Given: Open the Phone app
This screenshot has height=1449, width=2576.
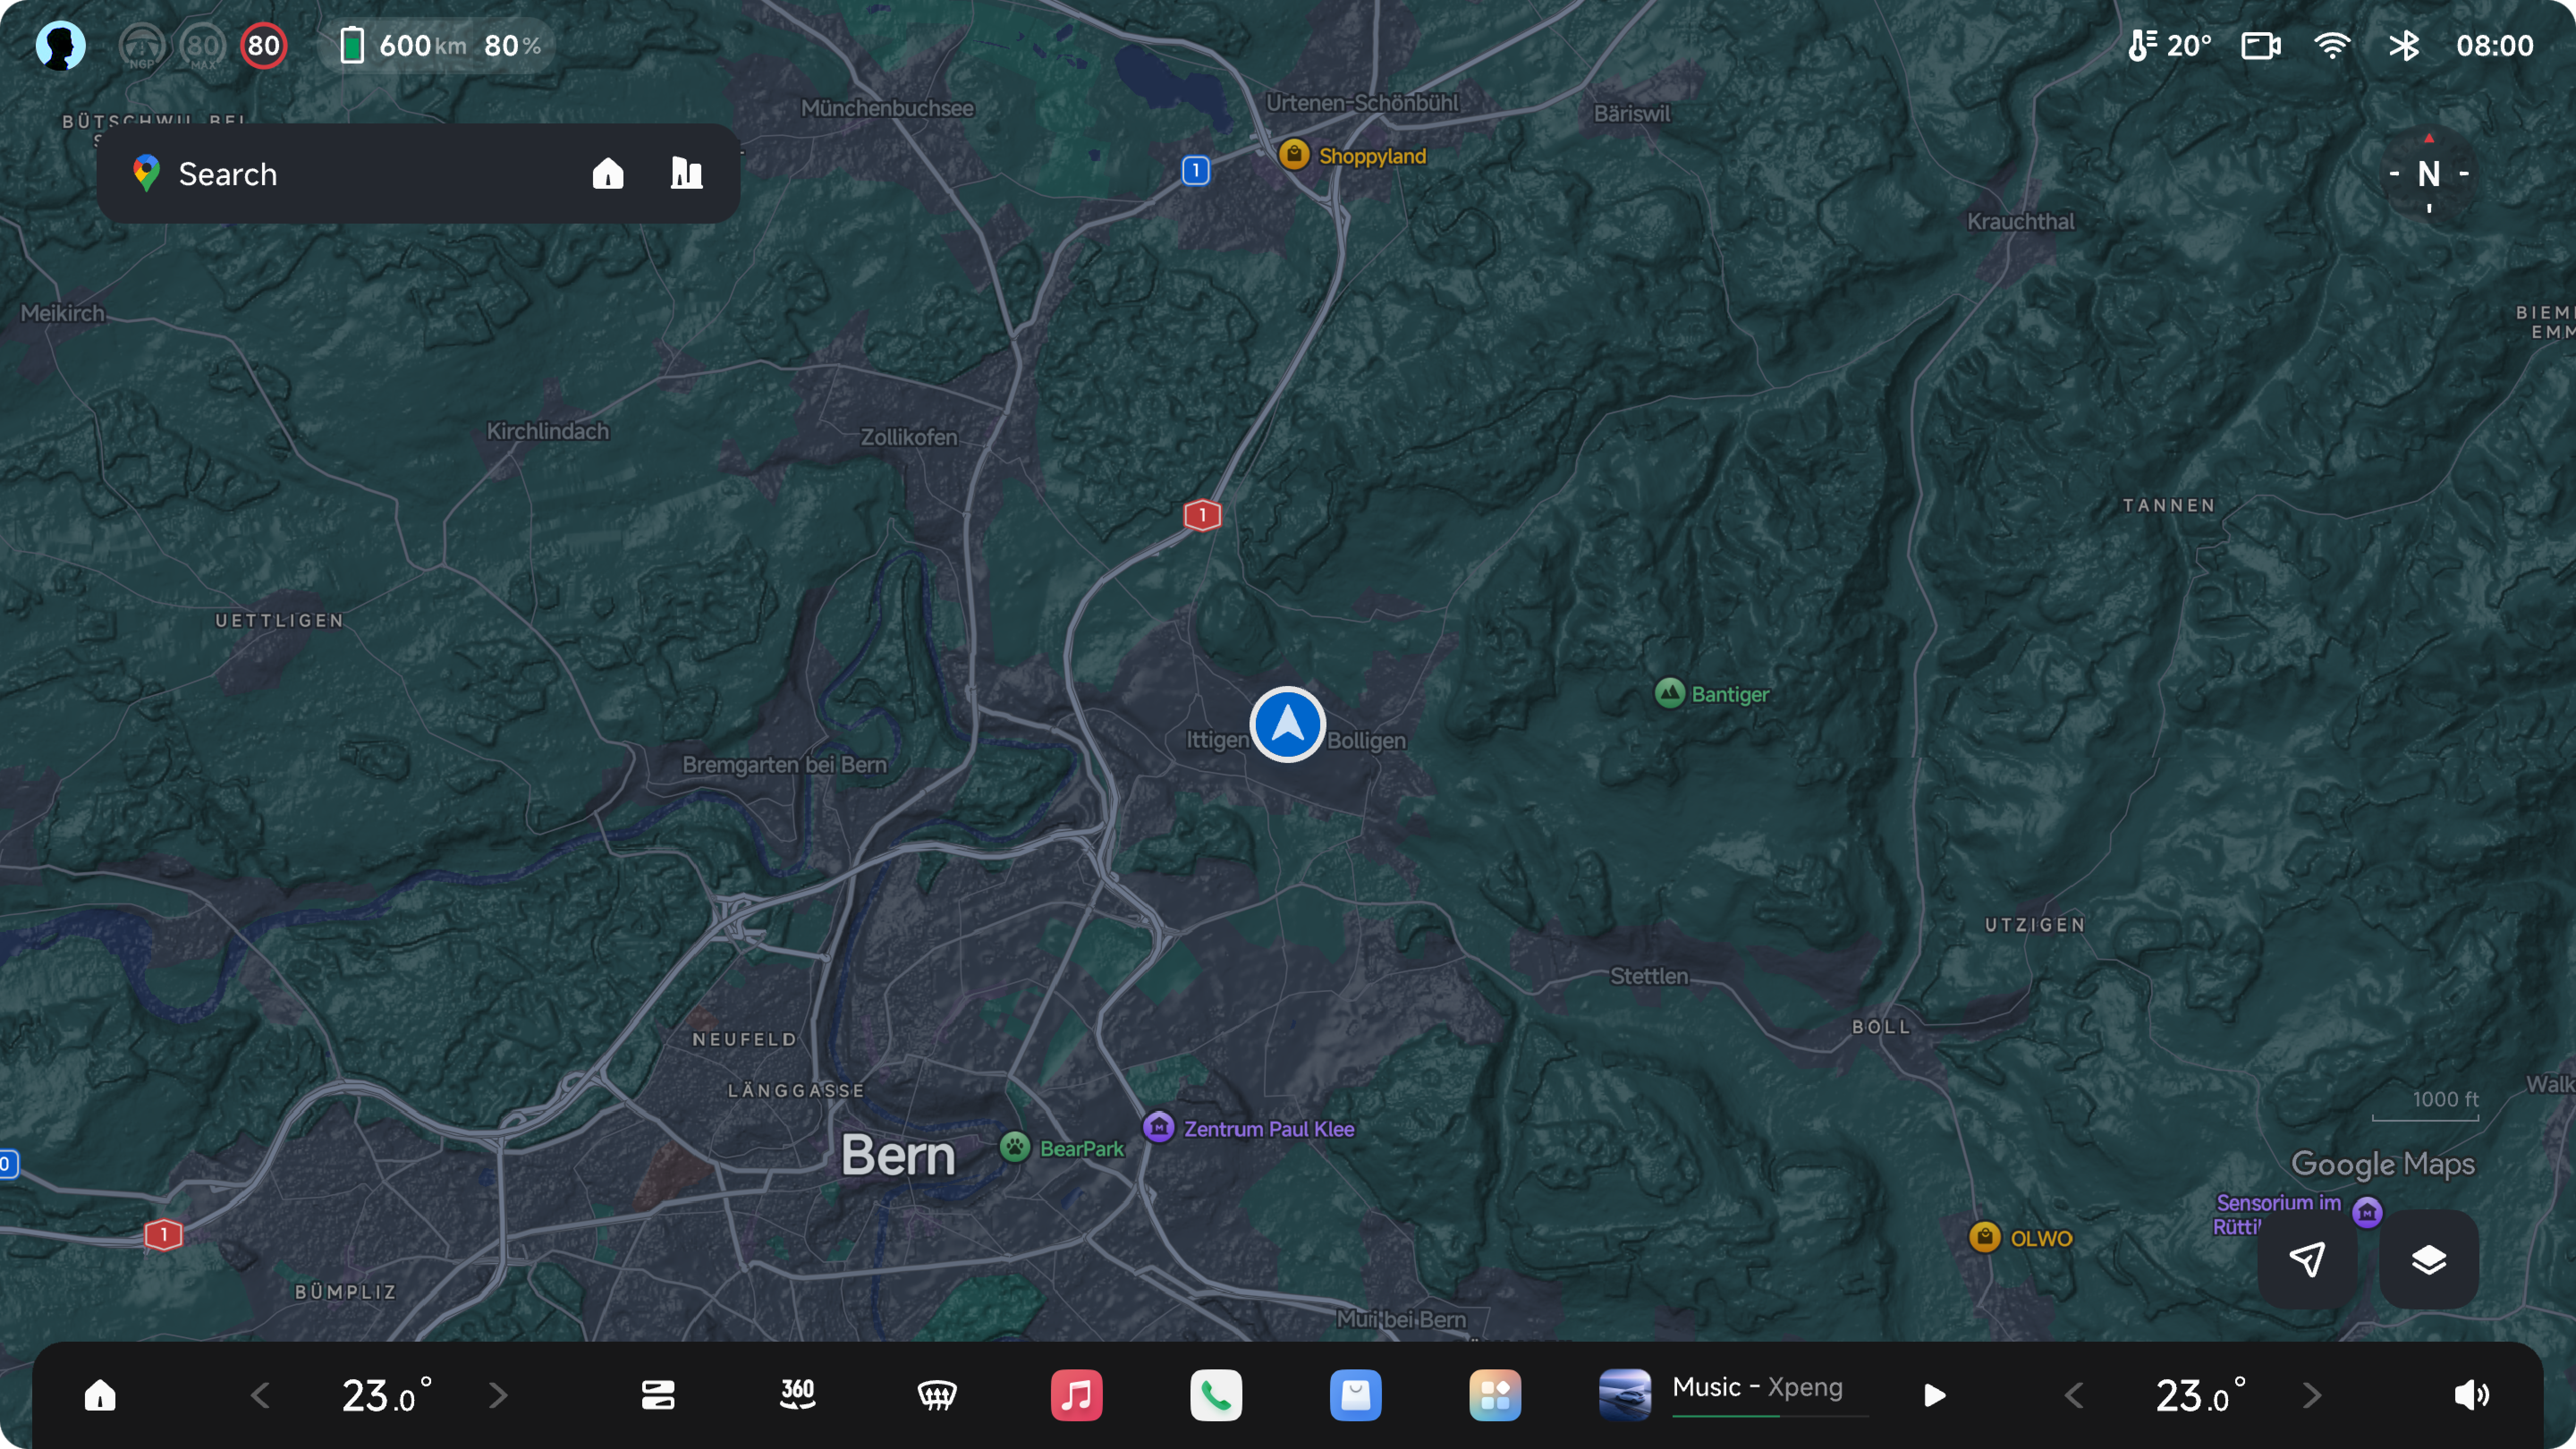Looking at the screenshot, I should tap(1216, 1394).
